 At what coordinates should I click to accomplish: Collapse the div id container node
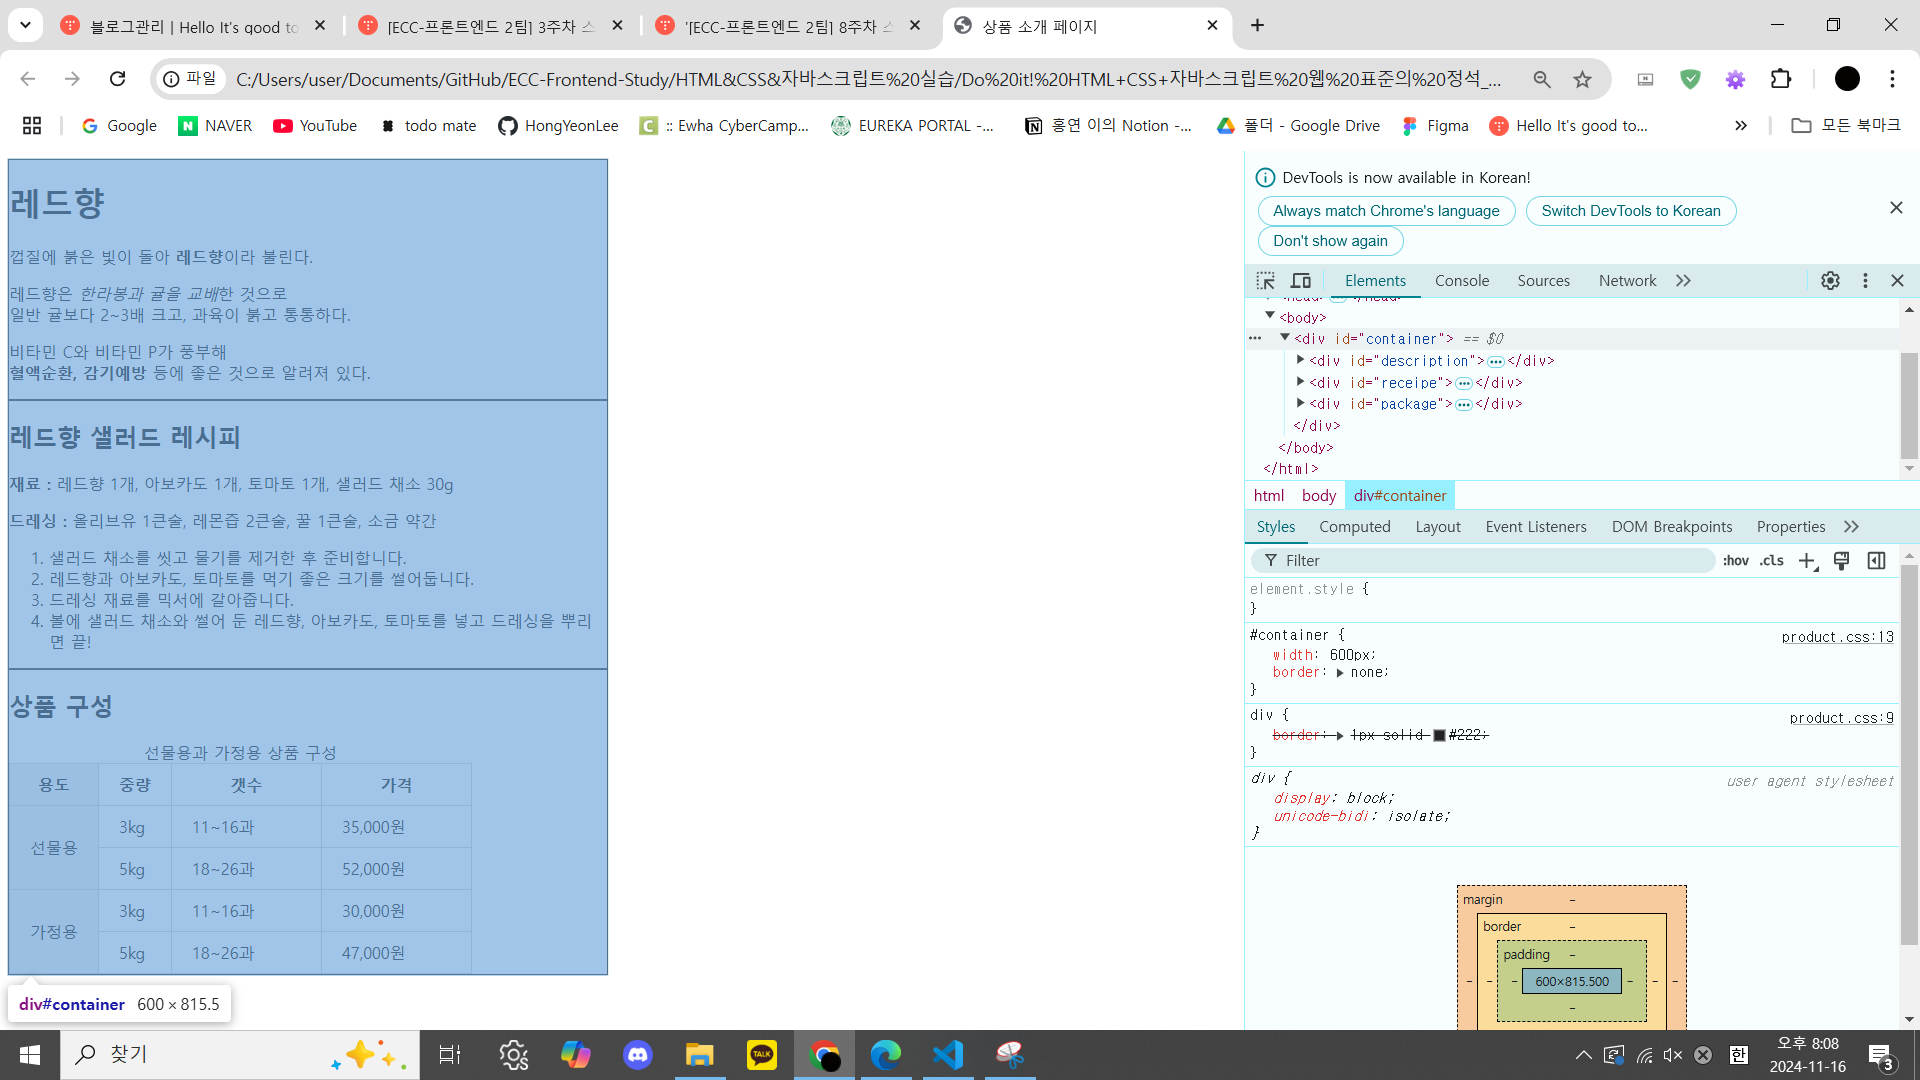tap(1285, 338)
